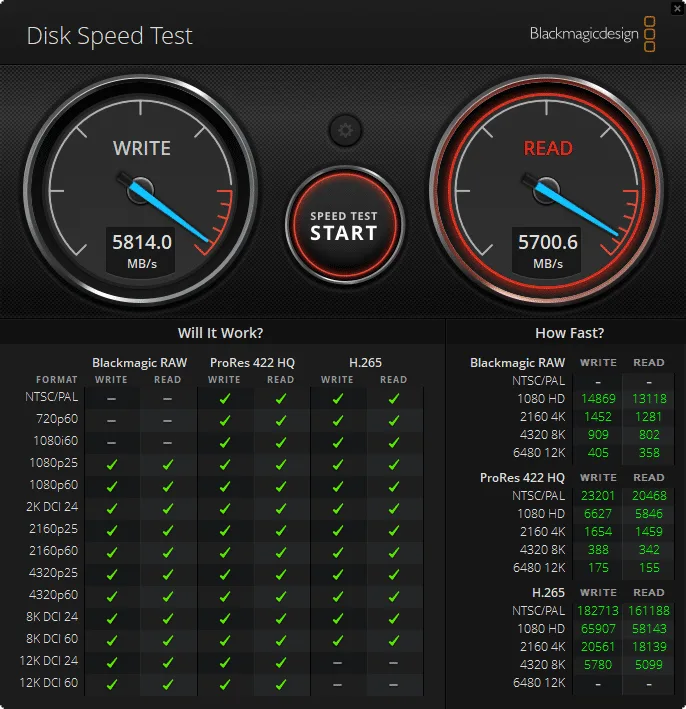
Task: Click the ProRes NTSC/PAL read value 20468
Action: [649, 496]
